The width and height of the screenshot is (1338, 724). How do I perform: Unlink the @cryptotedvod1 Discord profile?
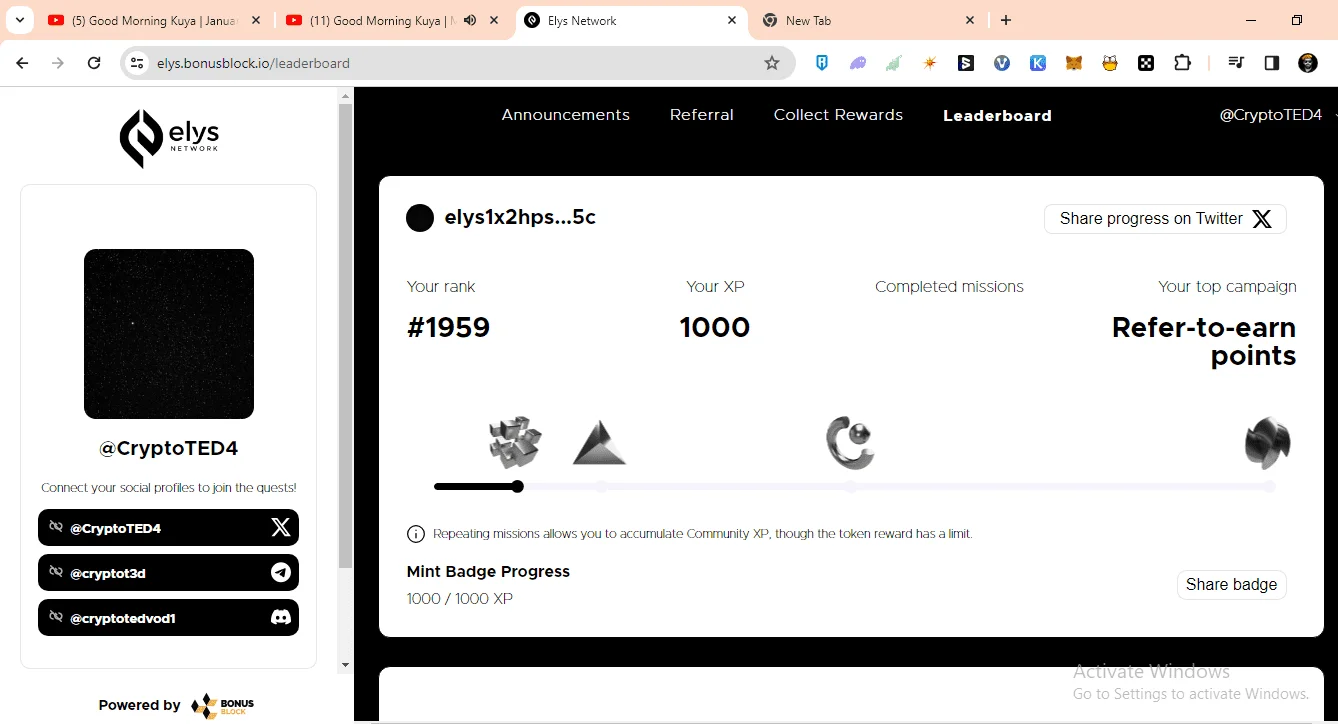pos(56,617)
